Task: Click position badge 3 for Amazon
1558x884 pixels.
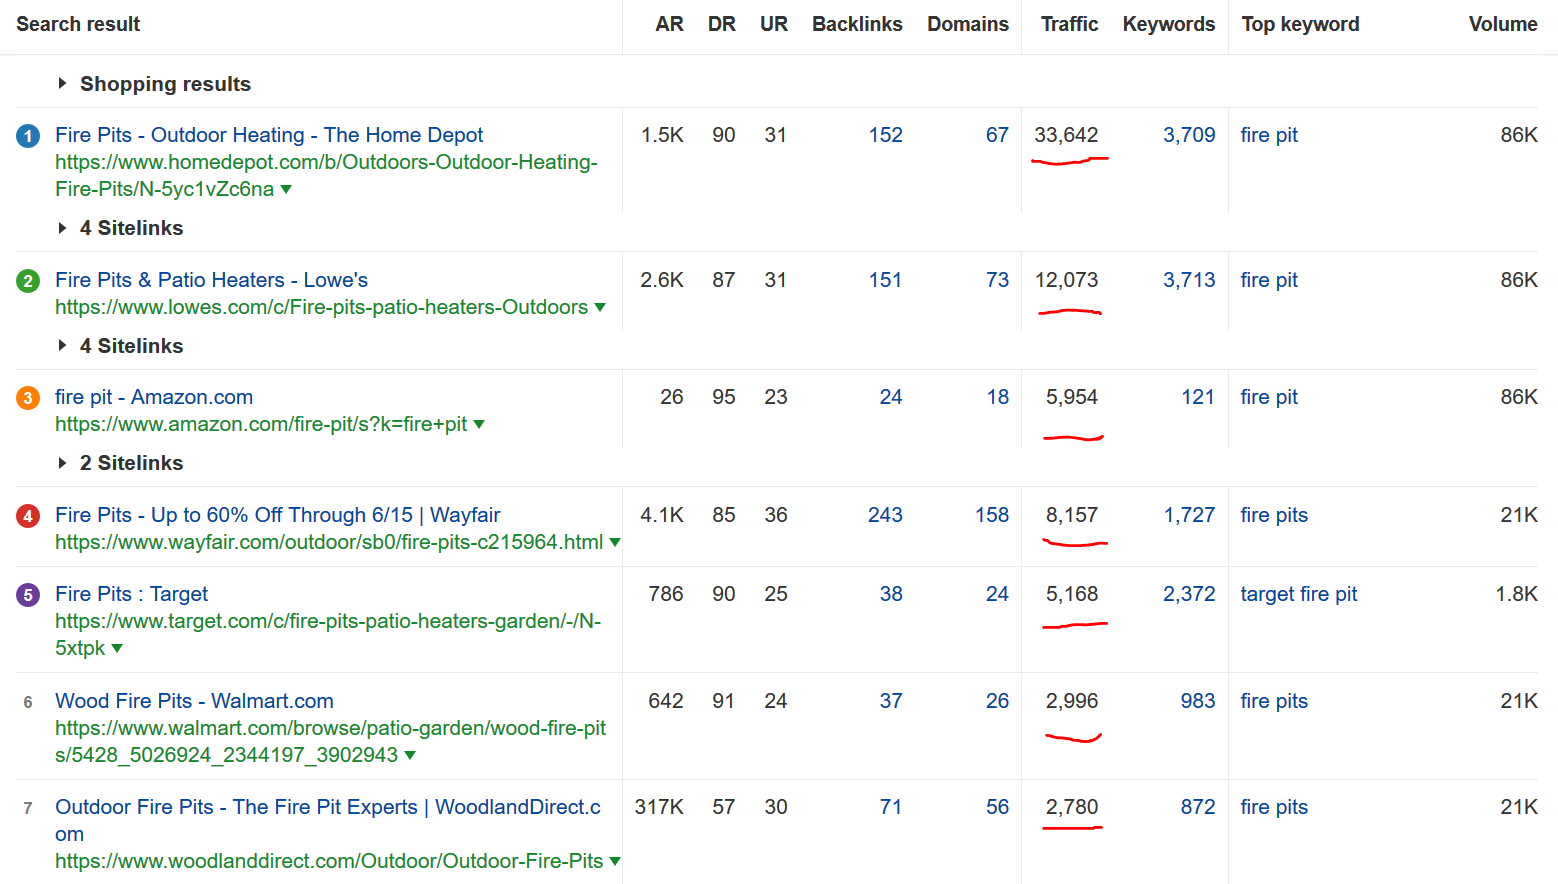Action: point(28,398)
